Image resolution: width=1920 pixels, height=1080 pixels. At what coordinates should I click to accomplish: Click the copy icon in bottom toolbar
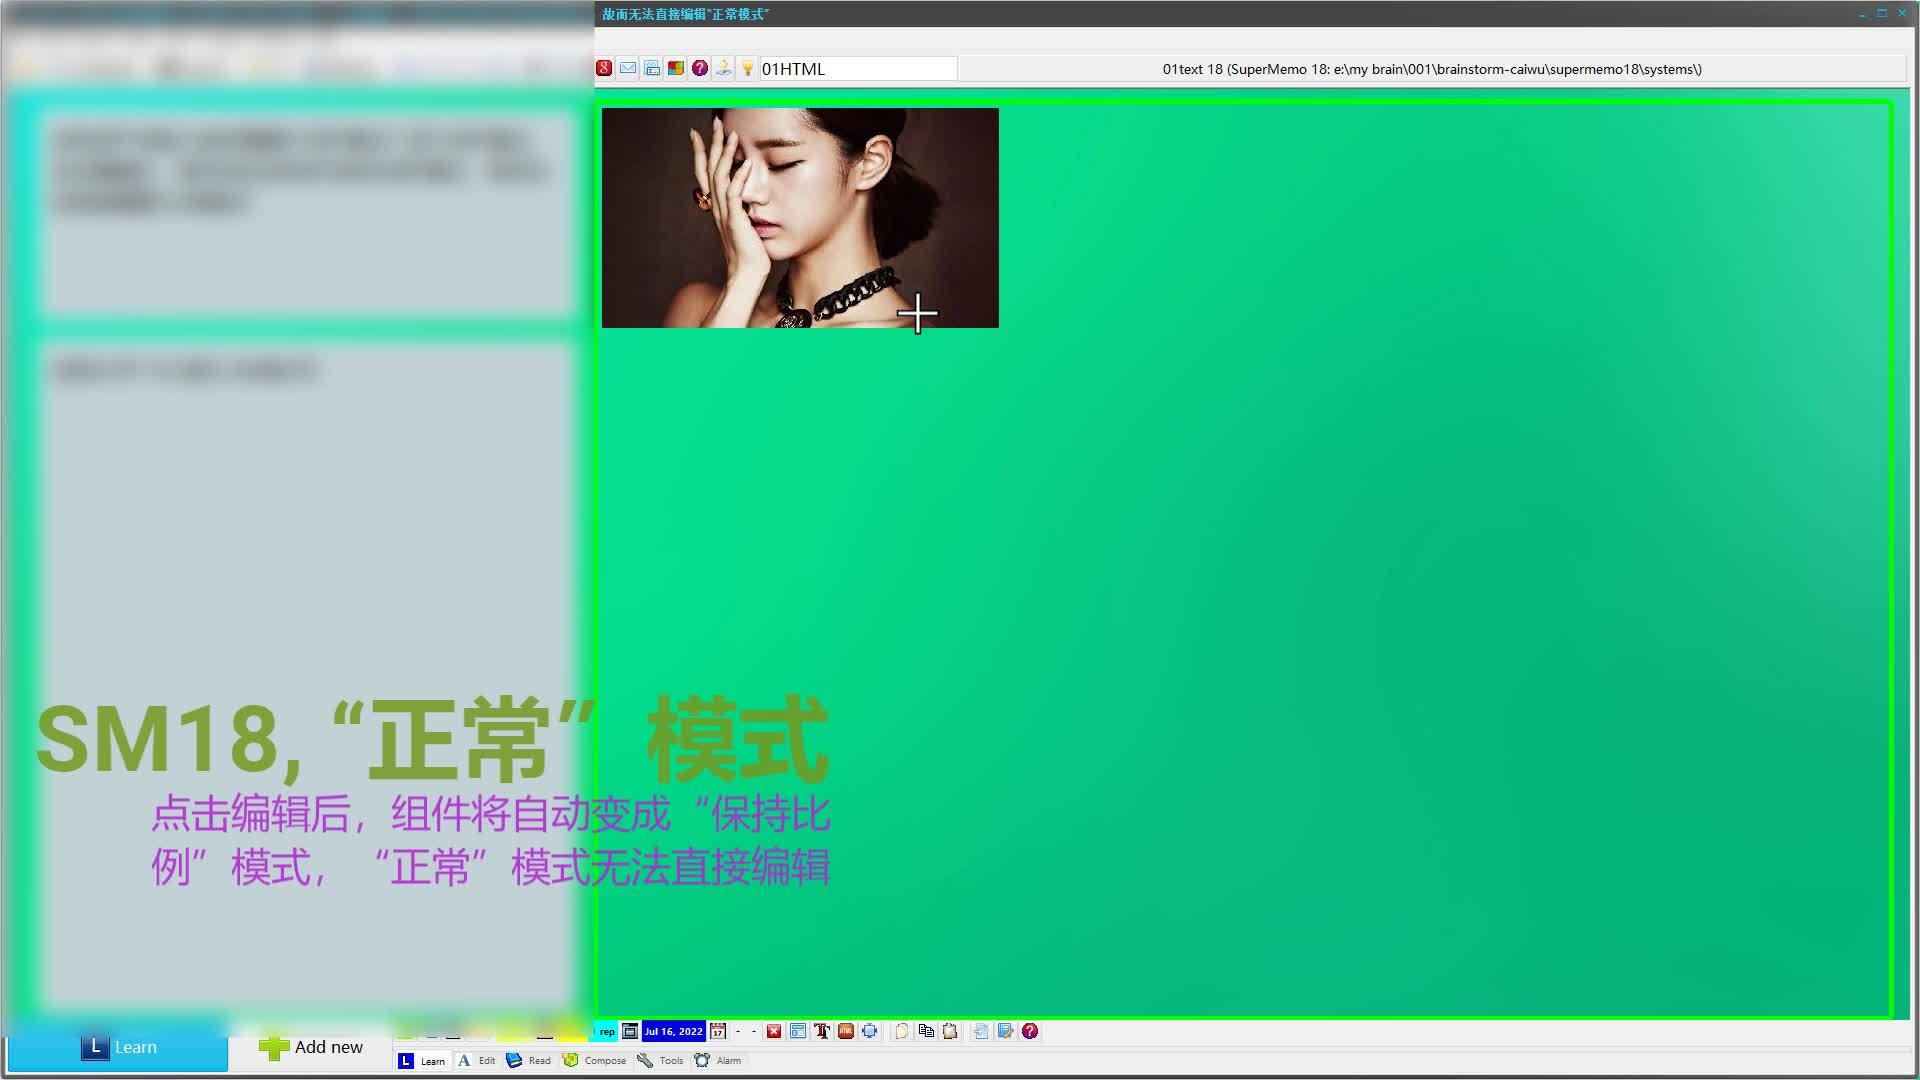[926, 1031]
